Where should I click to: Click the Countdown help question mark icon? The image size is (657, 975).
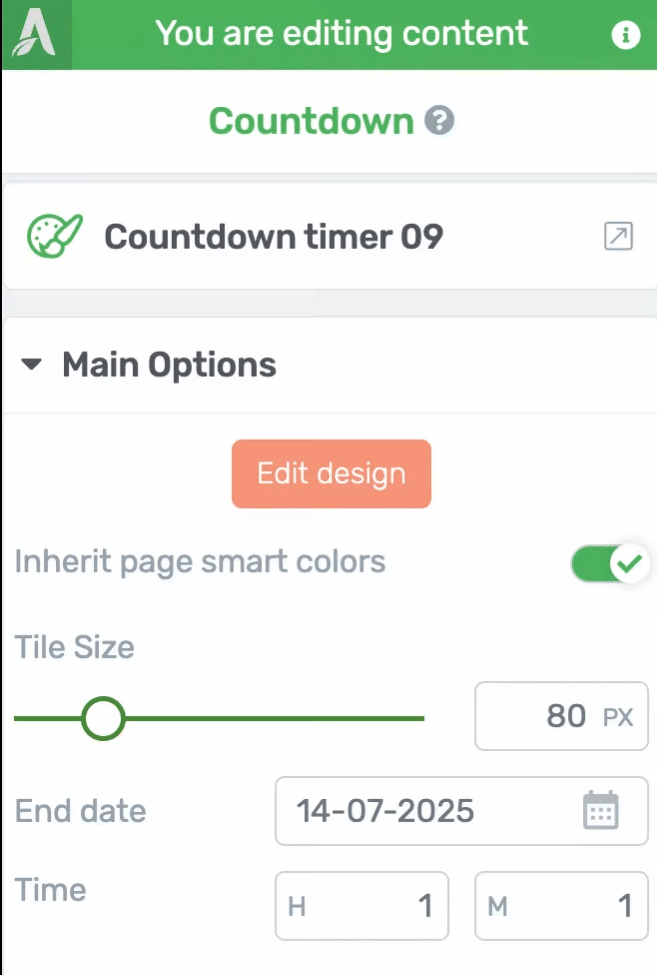click(439, 120)
